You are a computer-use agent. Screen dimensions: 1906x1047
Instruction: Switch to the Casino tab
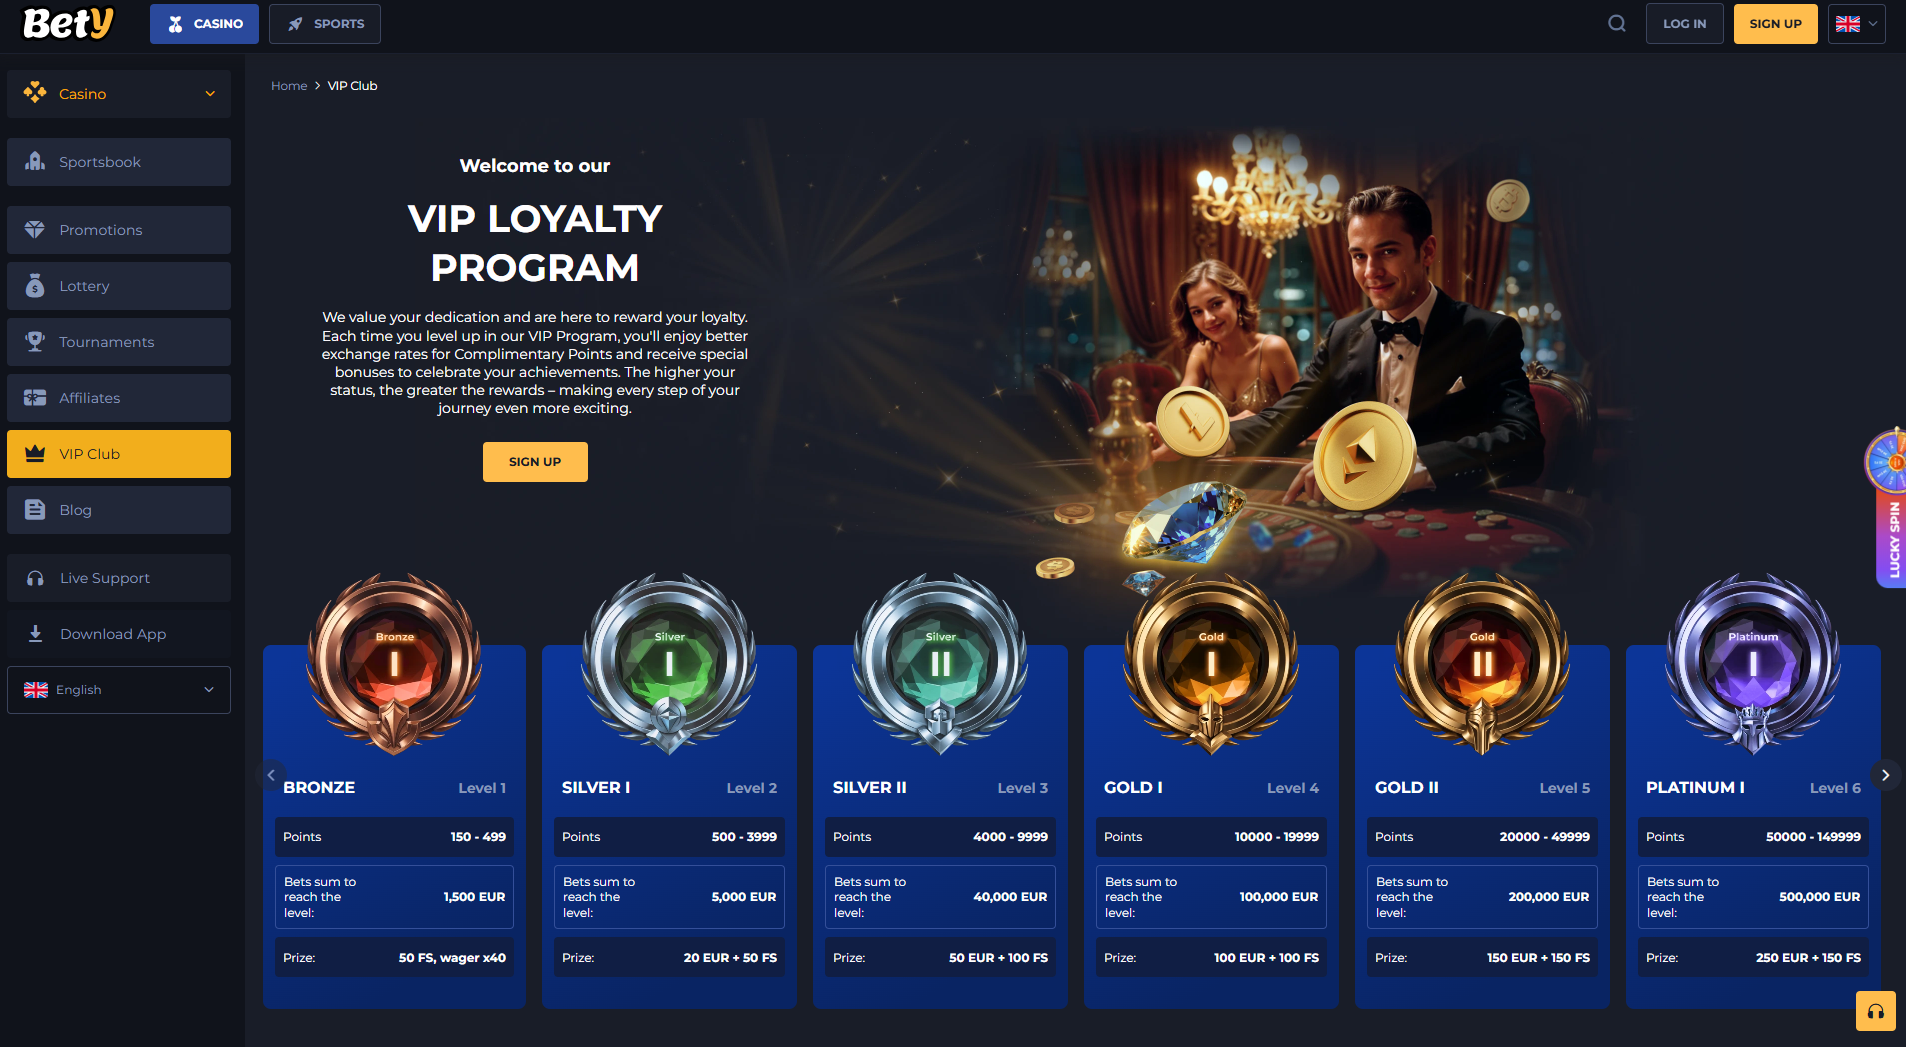[204, 24]
